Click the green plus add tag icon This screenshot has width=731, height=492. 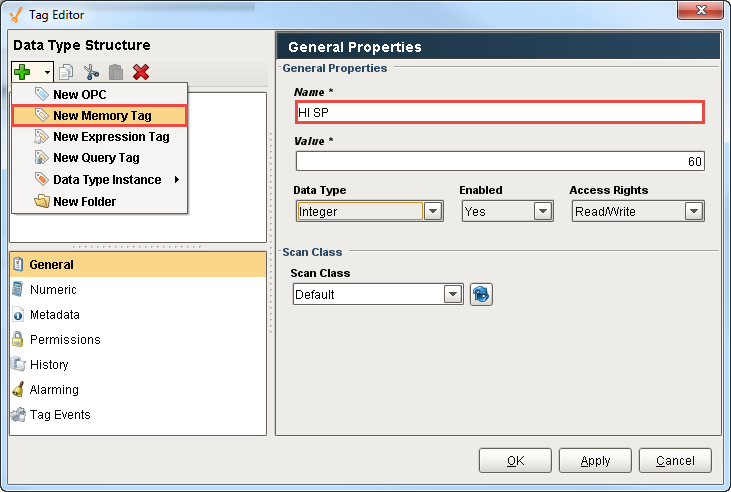(23, 72)
